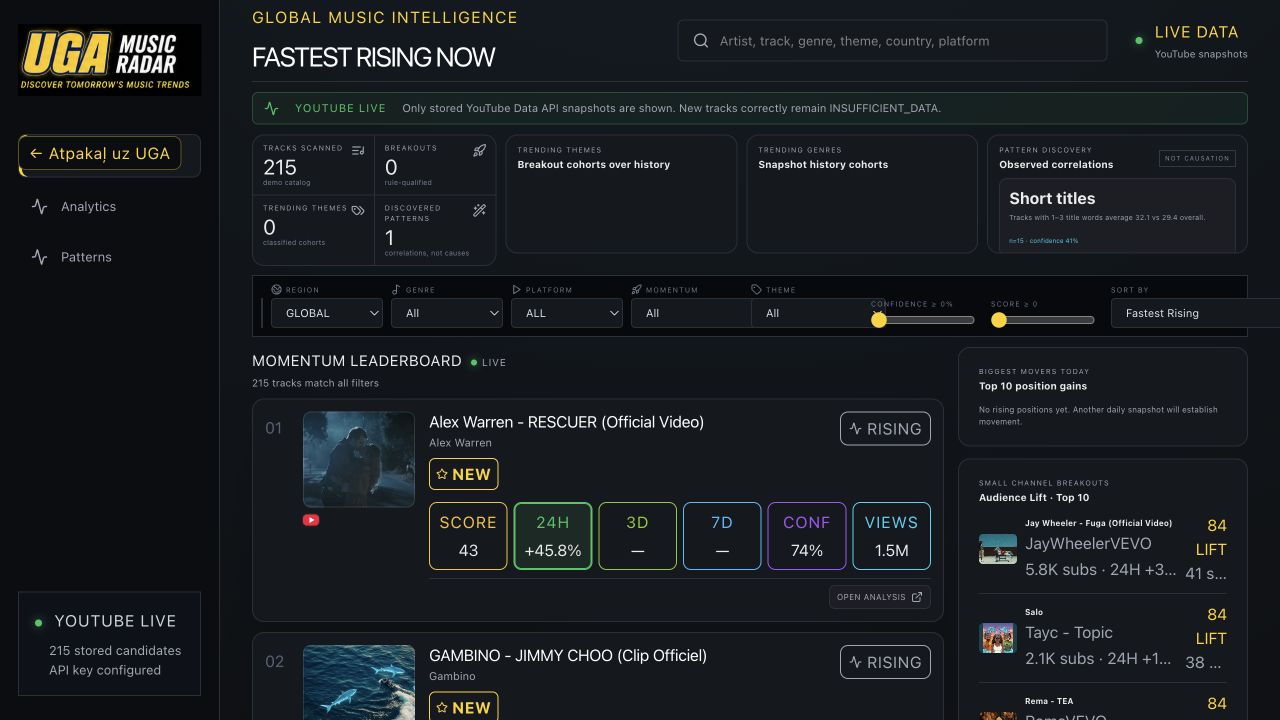Screen dimensions: 1280x720
Task: Click the UGA Music Radar logo
Action: 110,60
